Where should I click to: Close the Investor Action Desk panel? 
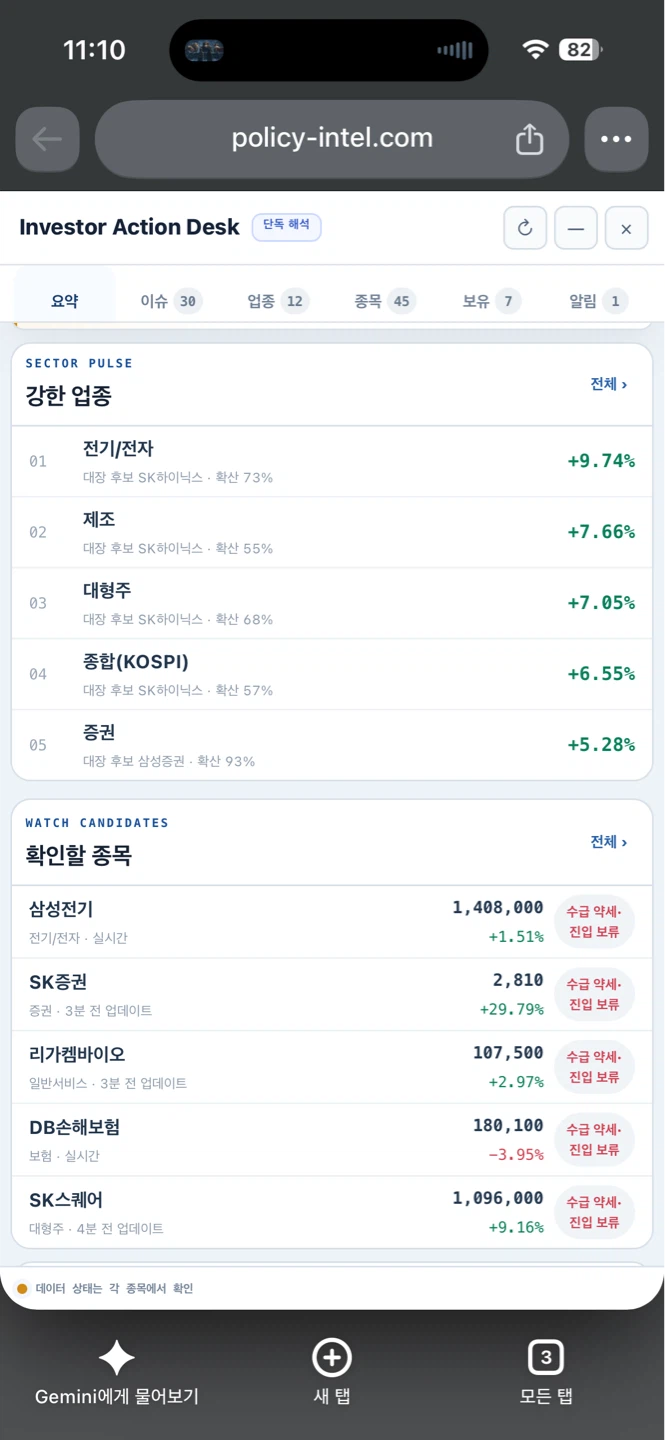(626, 228)
